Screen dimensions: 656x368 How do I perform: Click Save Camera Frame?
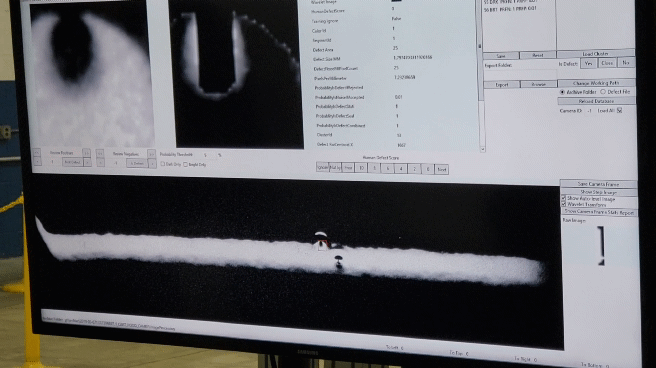[x=598, y=184]
